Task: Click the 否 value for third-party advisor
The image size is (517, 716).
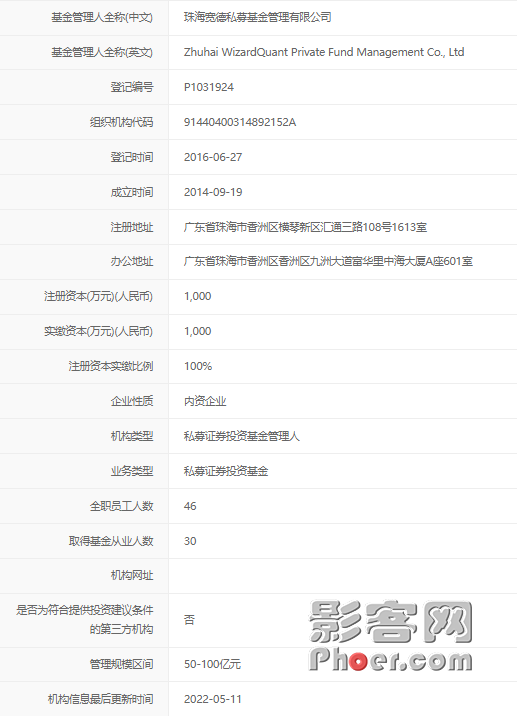Action: pos(189,620)
